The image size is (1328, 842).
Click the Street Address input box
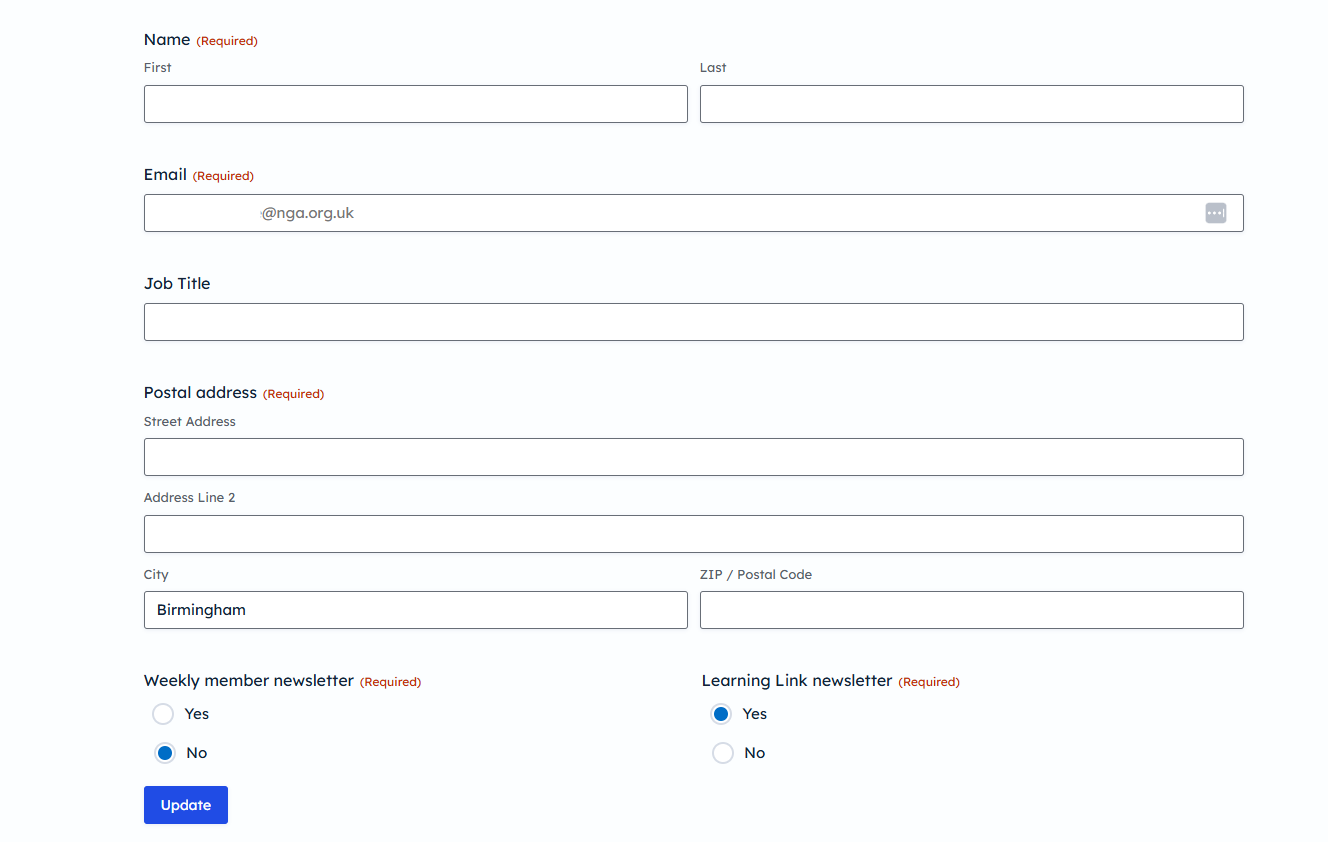(693, 457)
